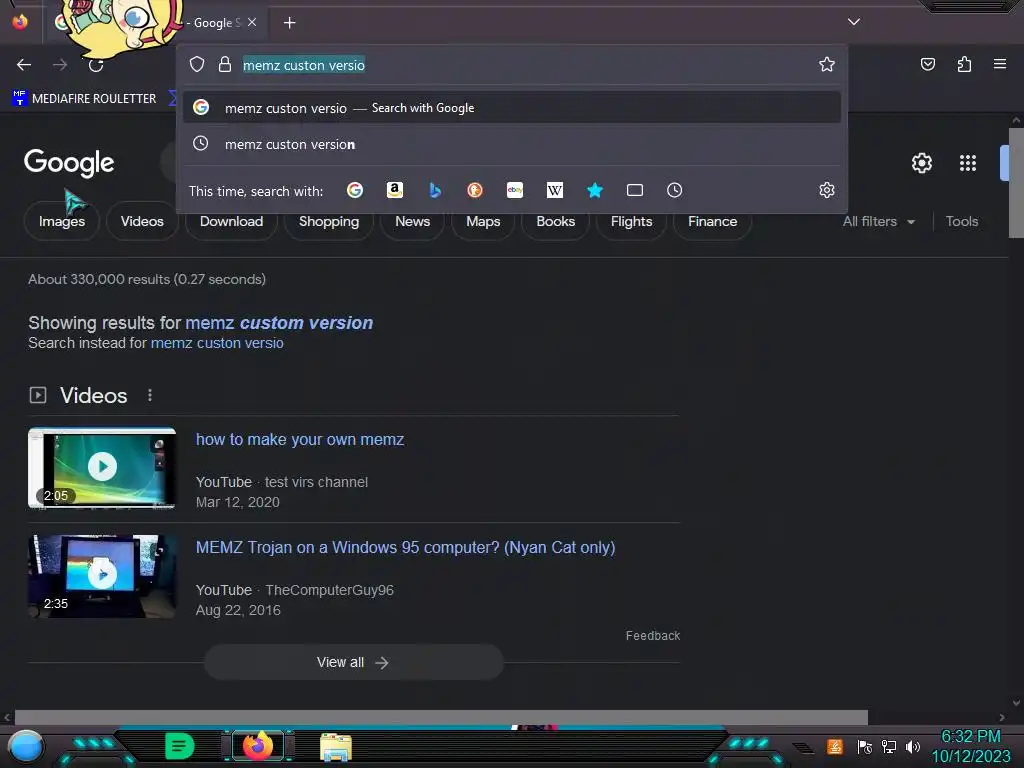Image resolution: width=1024 pixels, height=768 pixels.
Task: Search in Bookmarks using star icon
Action: point(594,190)
